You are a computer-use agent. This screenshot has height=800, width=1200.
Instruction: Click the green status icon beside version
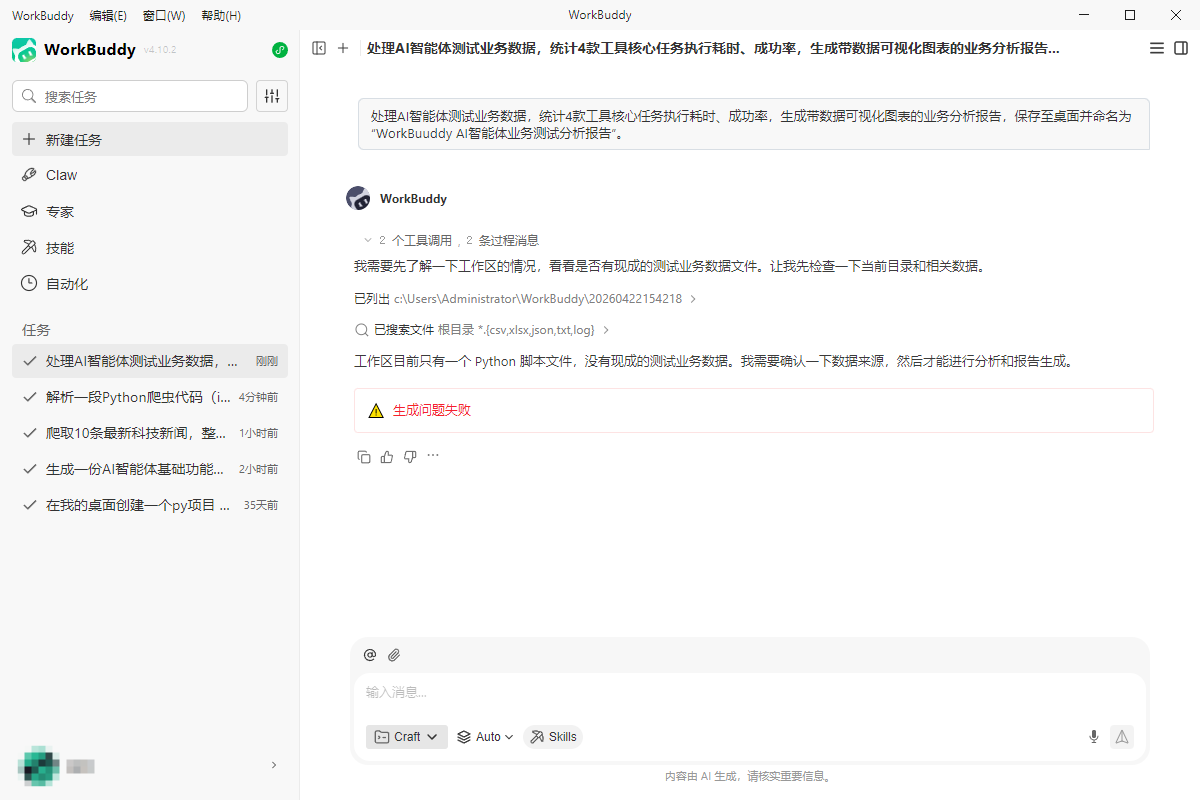coord(280,50)
